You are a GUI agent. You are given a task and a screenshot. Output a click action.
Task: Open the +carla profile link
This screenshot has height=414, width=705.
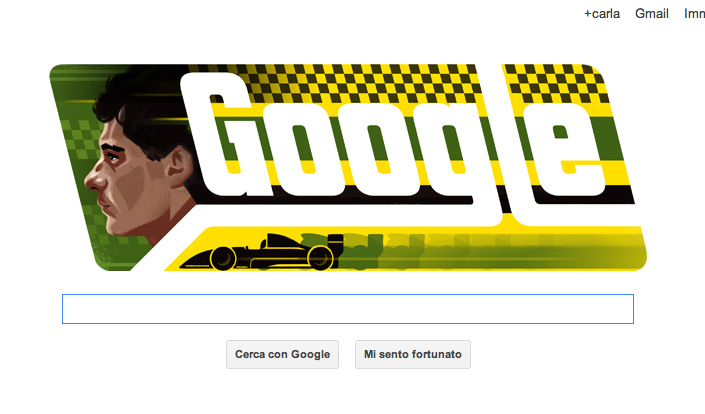[602, 14]
